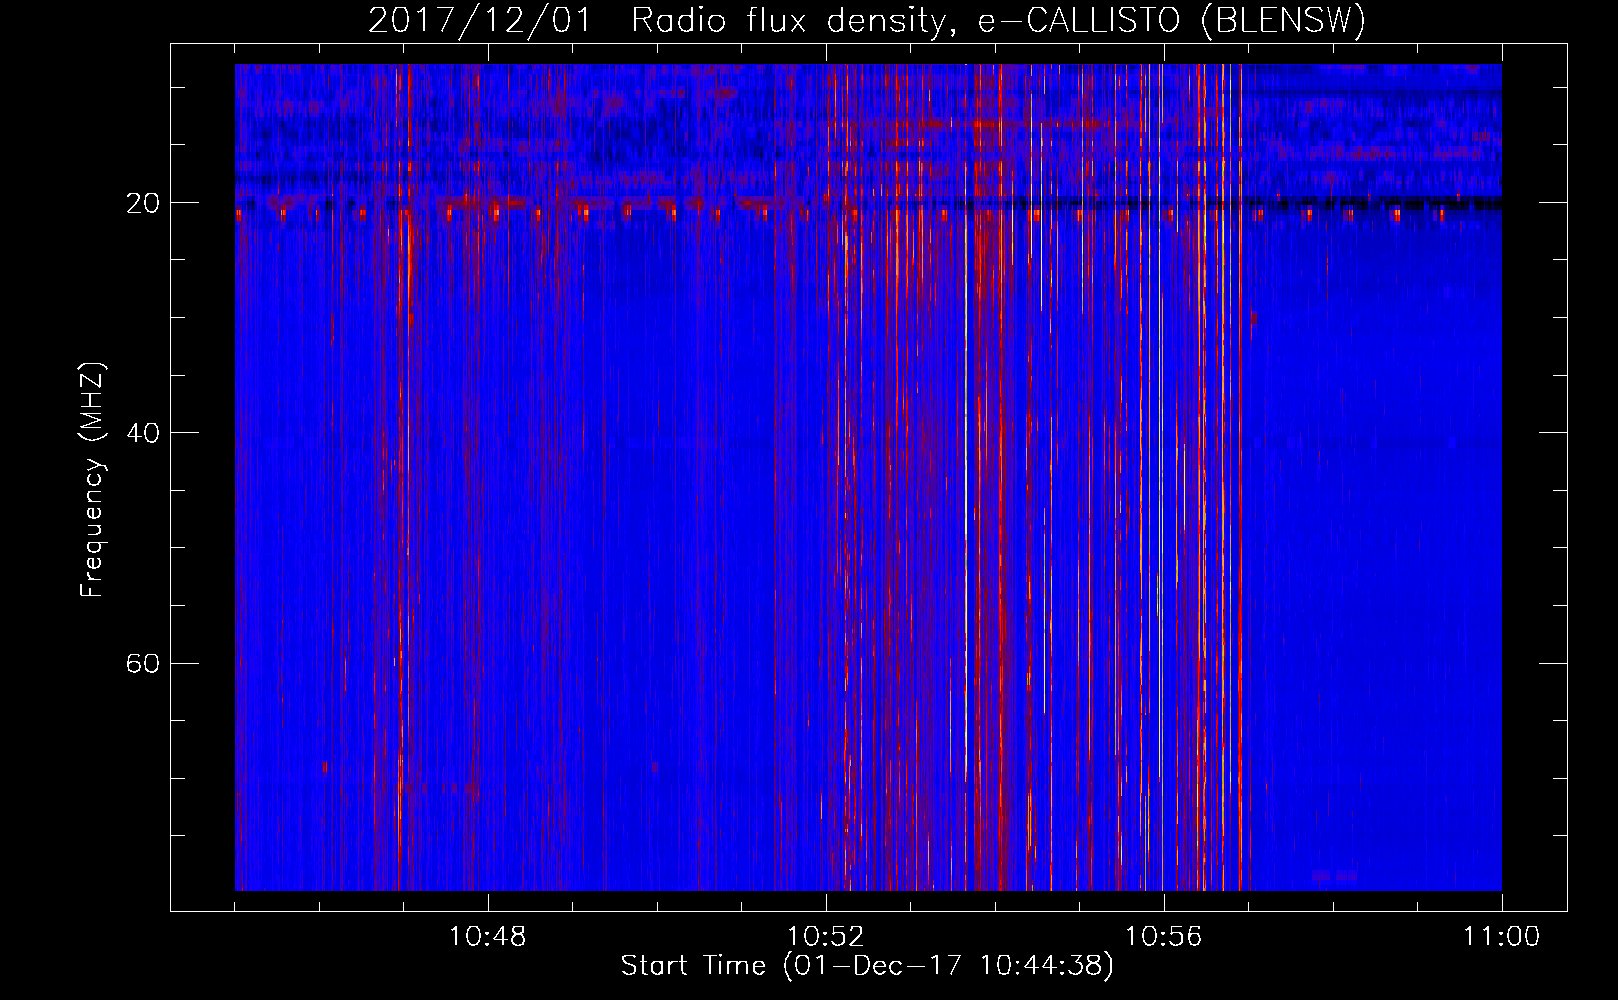Image resolution: width=1618 pixels, height=1000 pixels.
Task: Click the '11:00' time tick label
Action: (1501, 937)
